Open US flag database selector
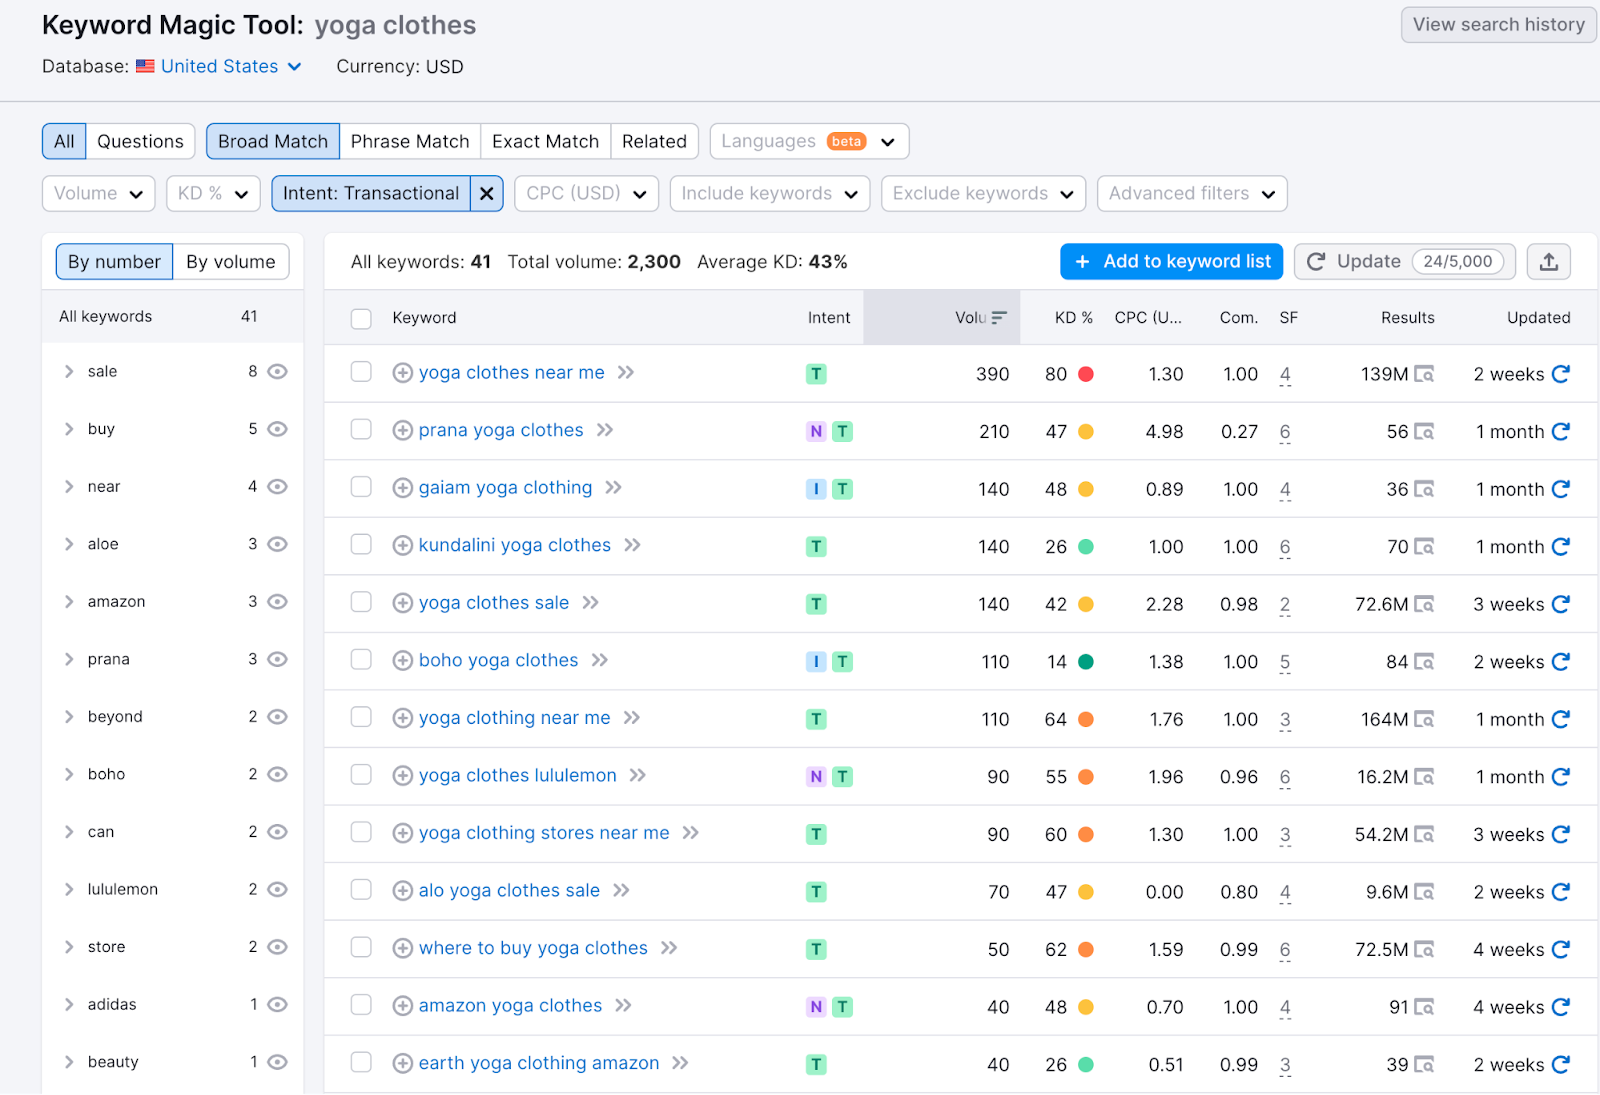Image resolution: width=1600 pixels, height=1095 pixels. tap(219, 66)
